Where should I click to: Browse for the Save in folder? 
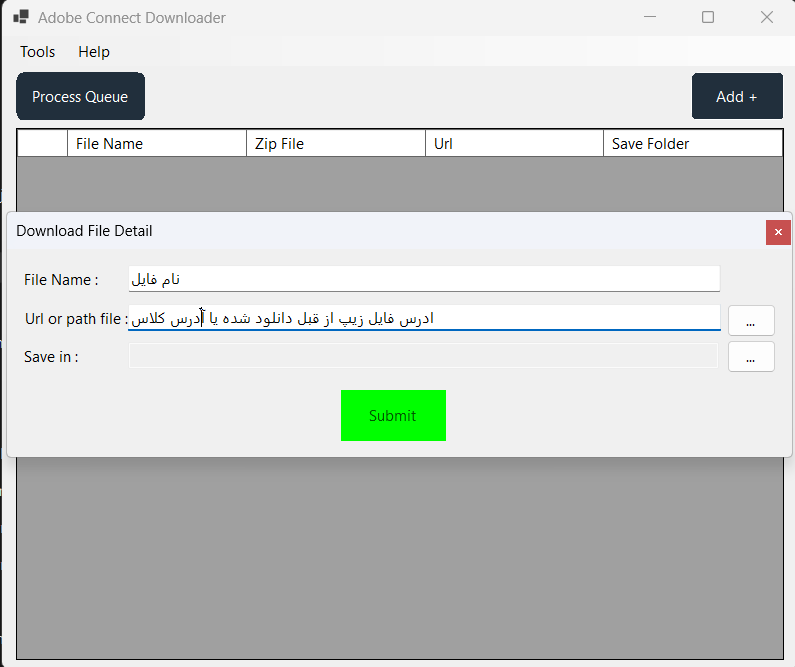pyautogui.click(x=751, y=357)
